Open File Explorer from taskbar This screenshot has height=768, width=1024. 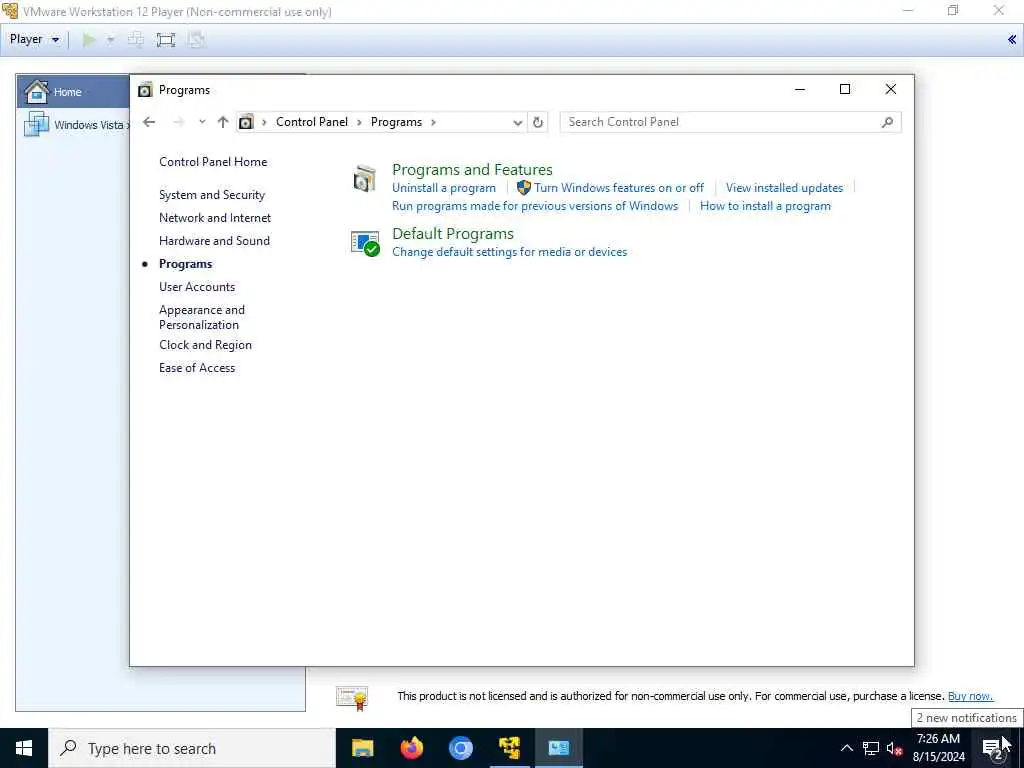pos(362,748)
